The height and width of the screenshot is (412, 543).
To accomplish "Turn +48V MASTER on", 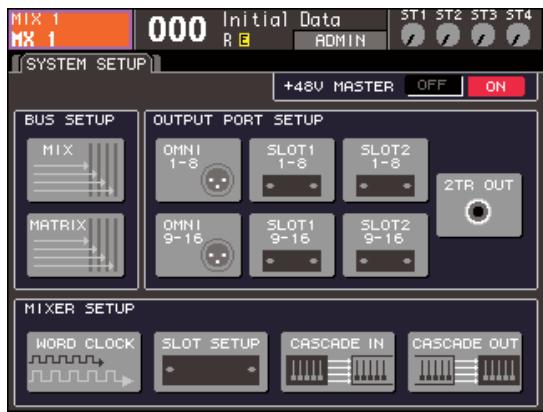I will coord(496,86).
